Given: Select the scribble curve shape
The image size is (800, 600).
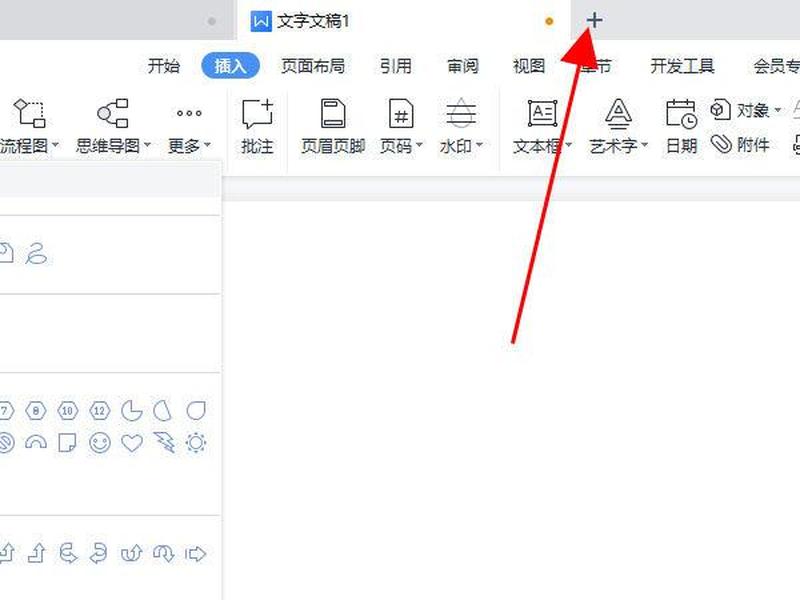Looking at the screenshot, I should coord(36,254).
